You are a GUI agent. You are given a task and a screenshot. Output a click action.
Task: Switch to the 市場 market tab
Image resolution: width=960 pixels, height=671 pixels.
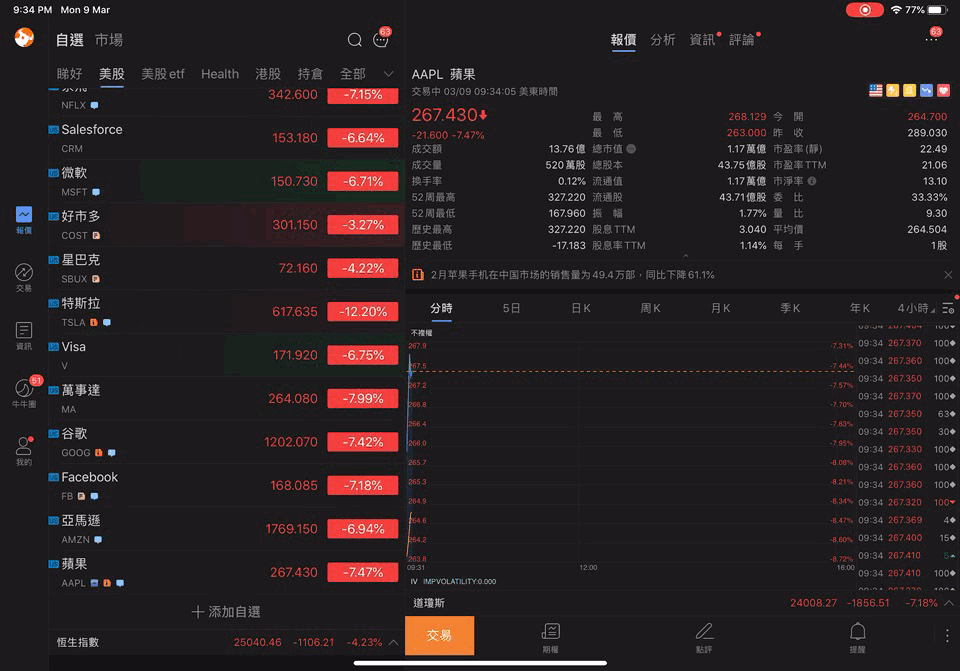point(109,40)
